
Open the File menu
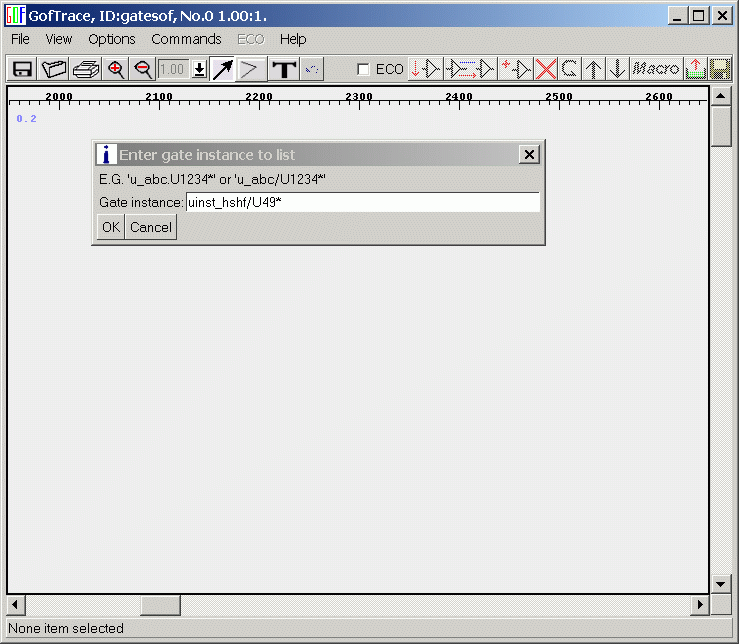20,39
